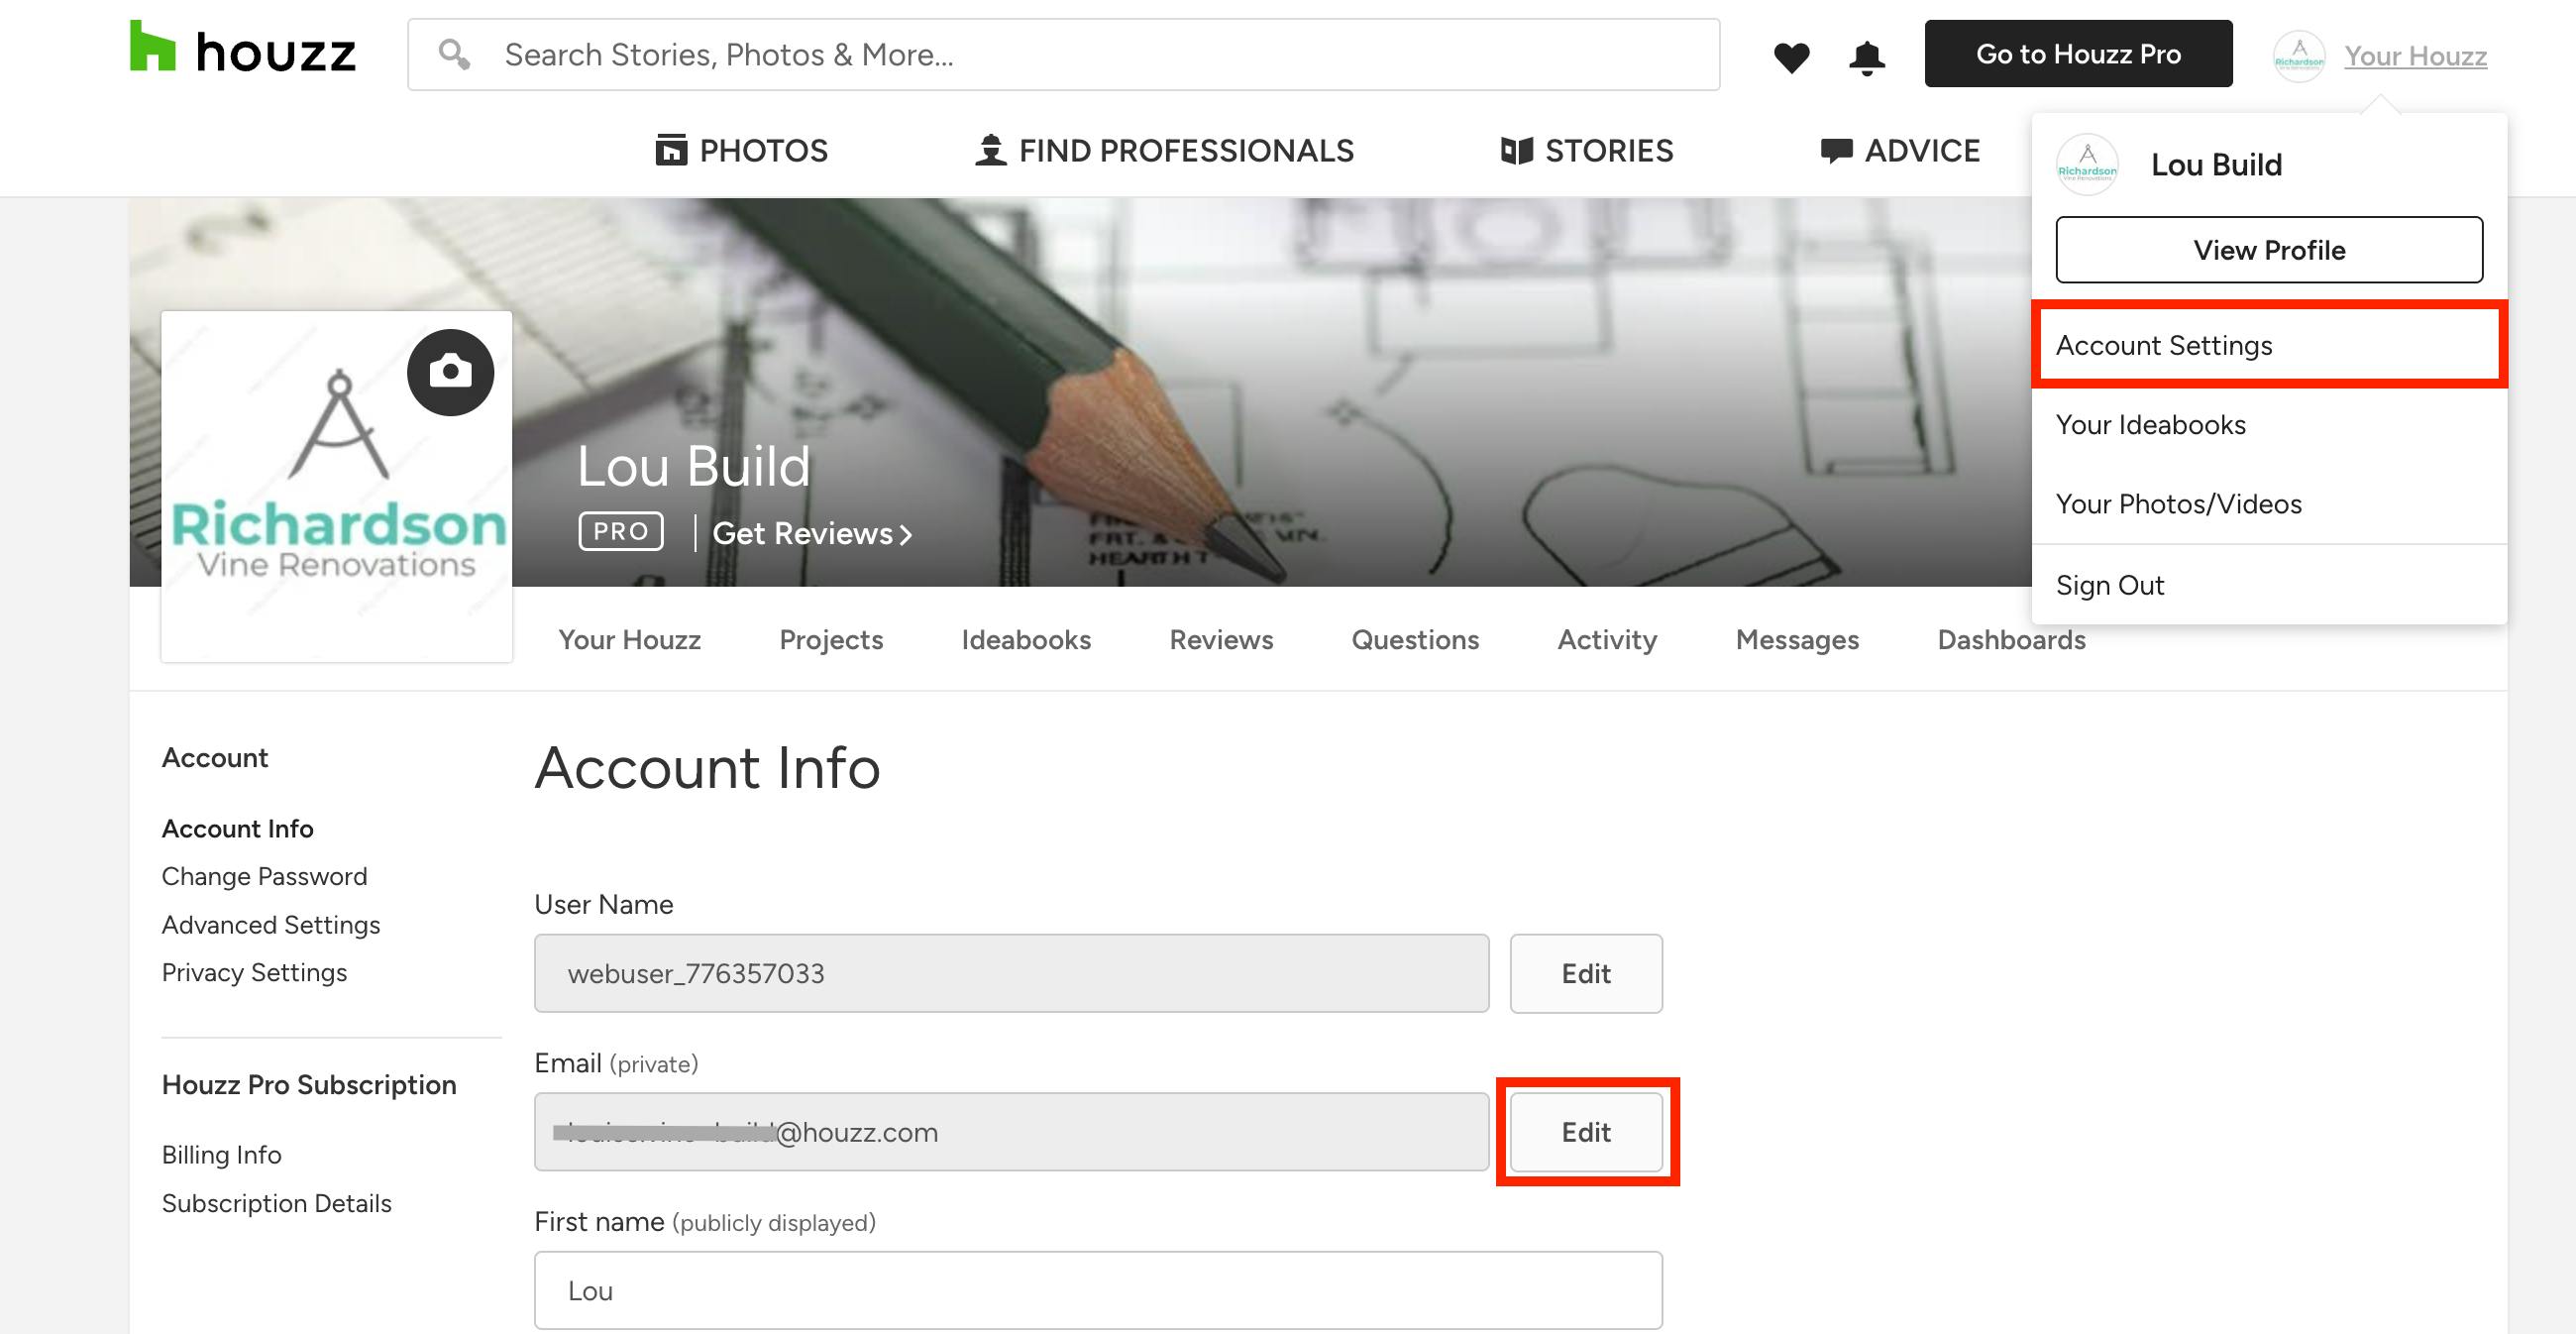Switch to the Your Houzz tab
The image size is (2576, 1334).
tap(629, 639)
